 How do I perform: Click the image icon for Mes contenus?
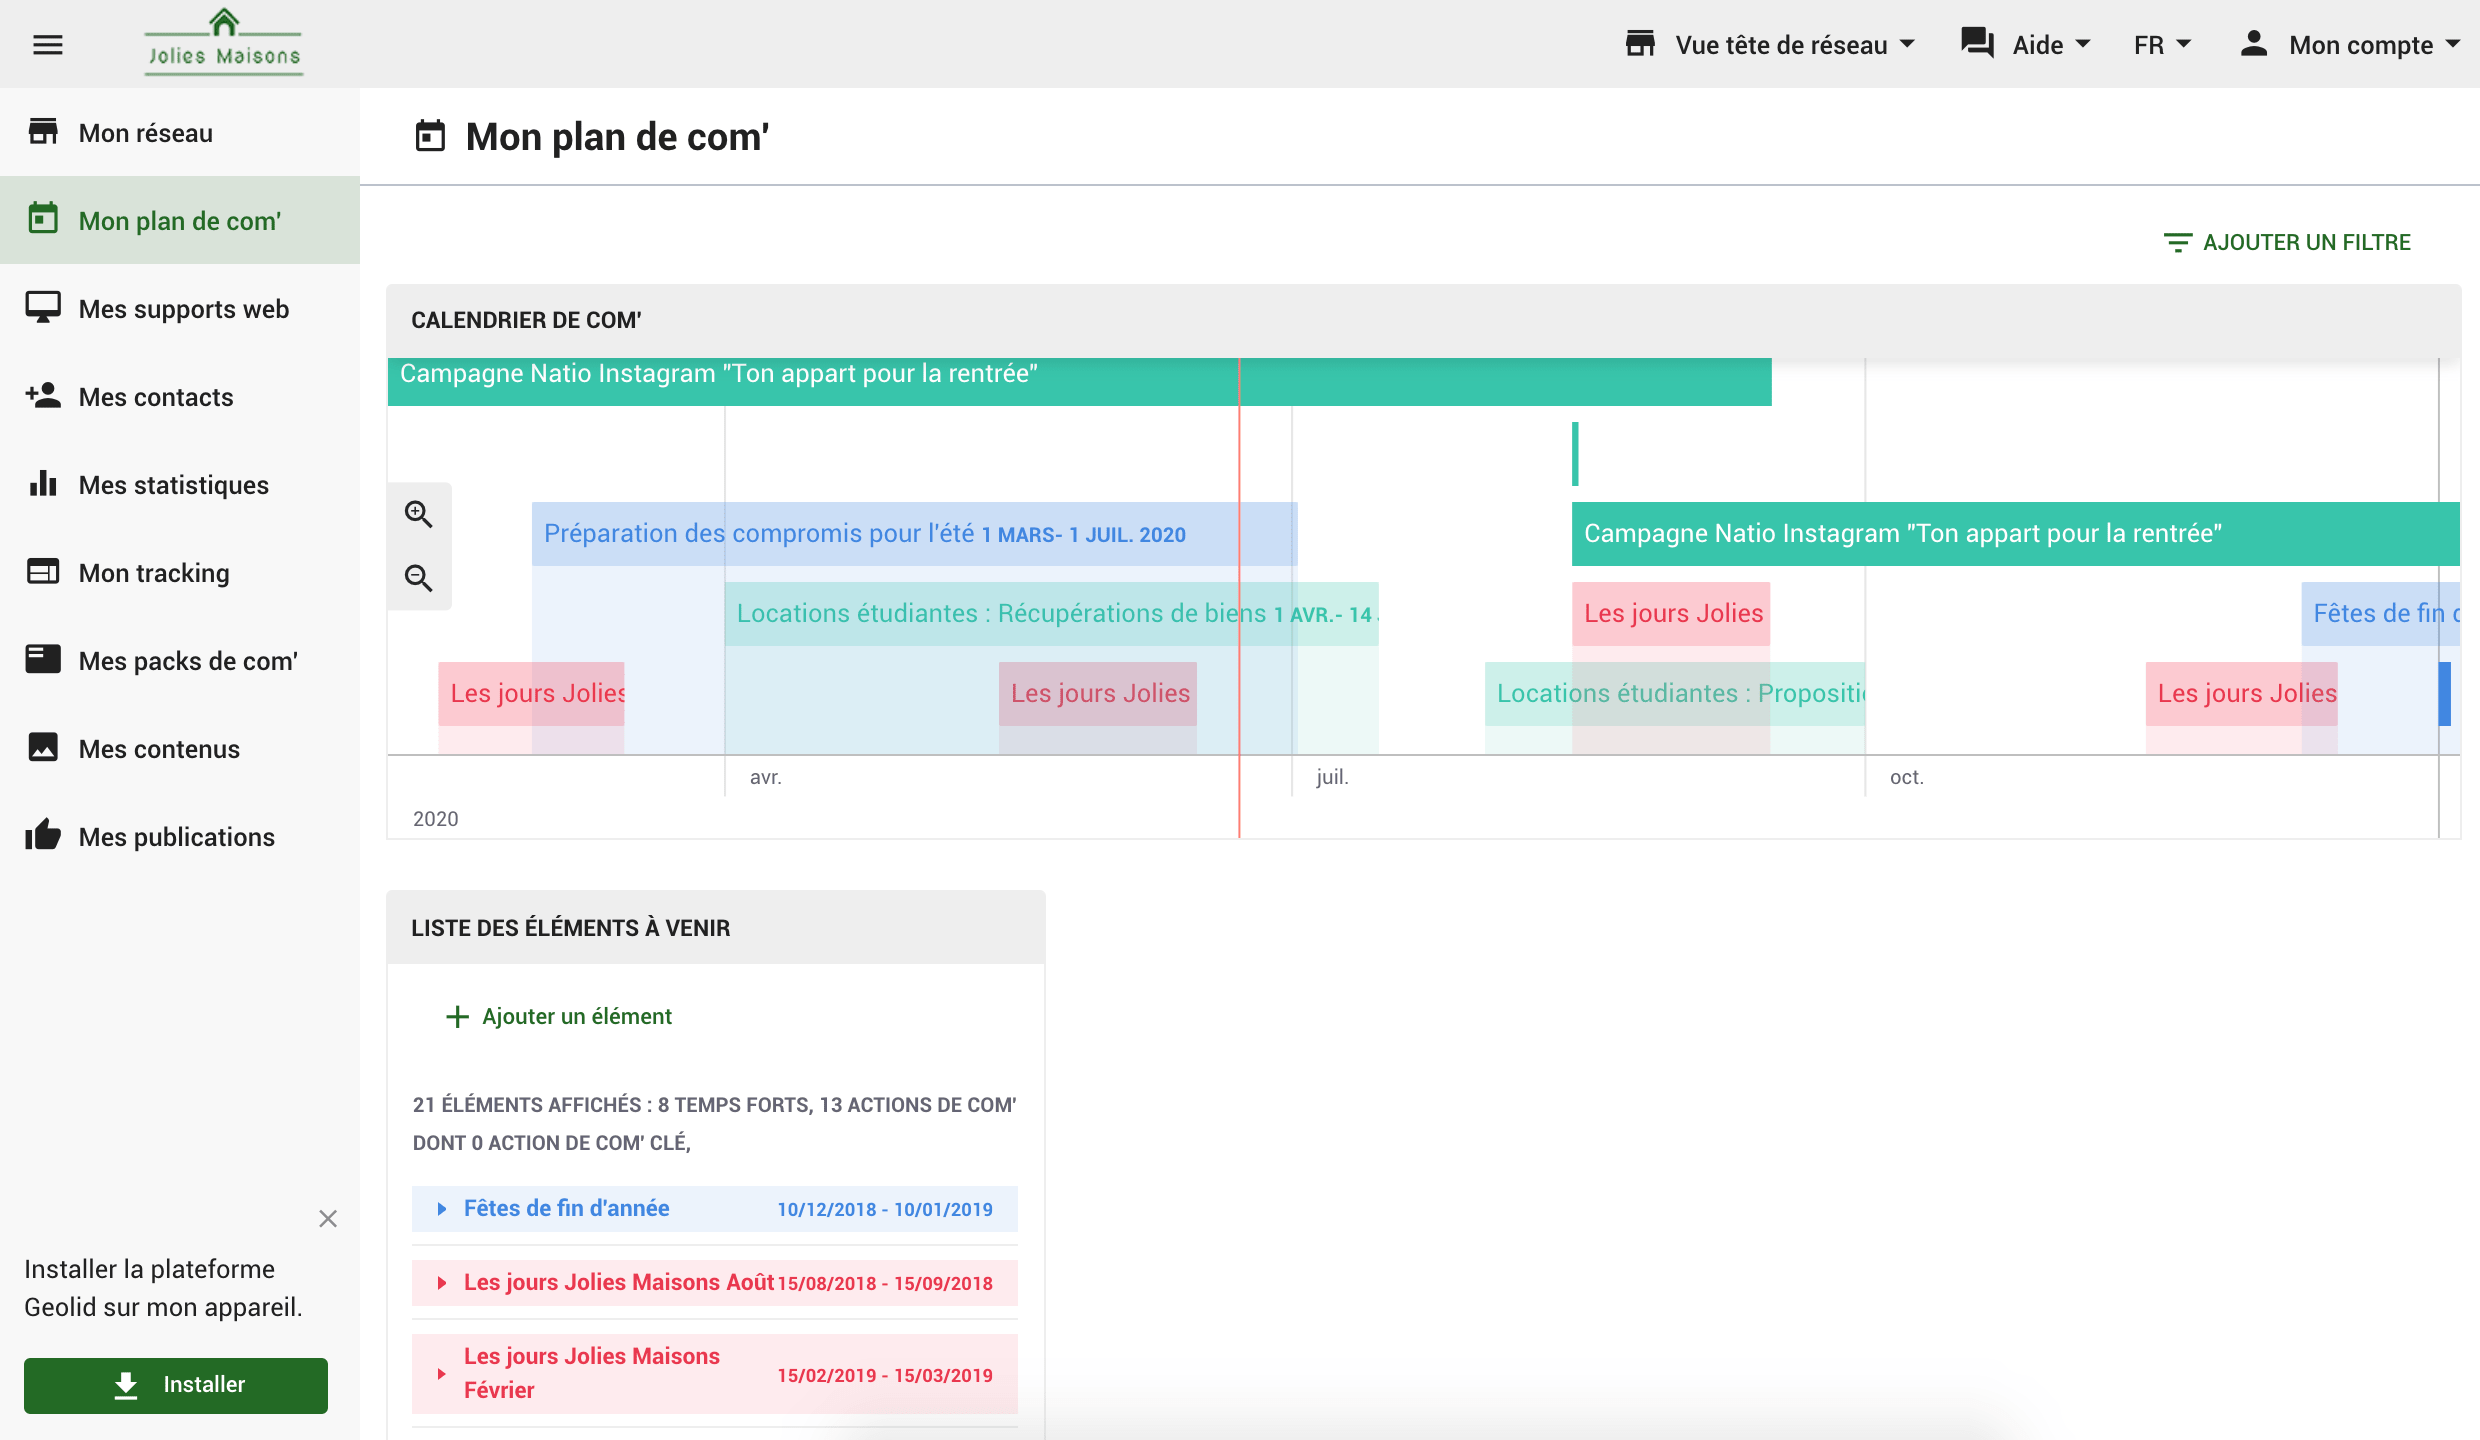pos(43,748)
